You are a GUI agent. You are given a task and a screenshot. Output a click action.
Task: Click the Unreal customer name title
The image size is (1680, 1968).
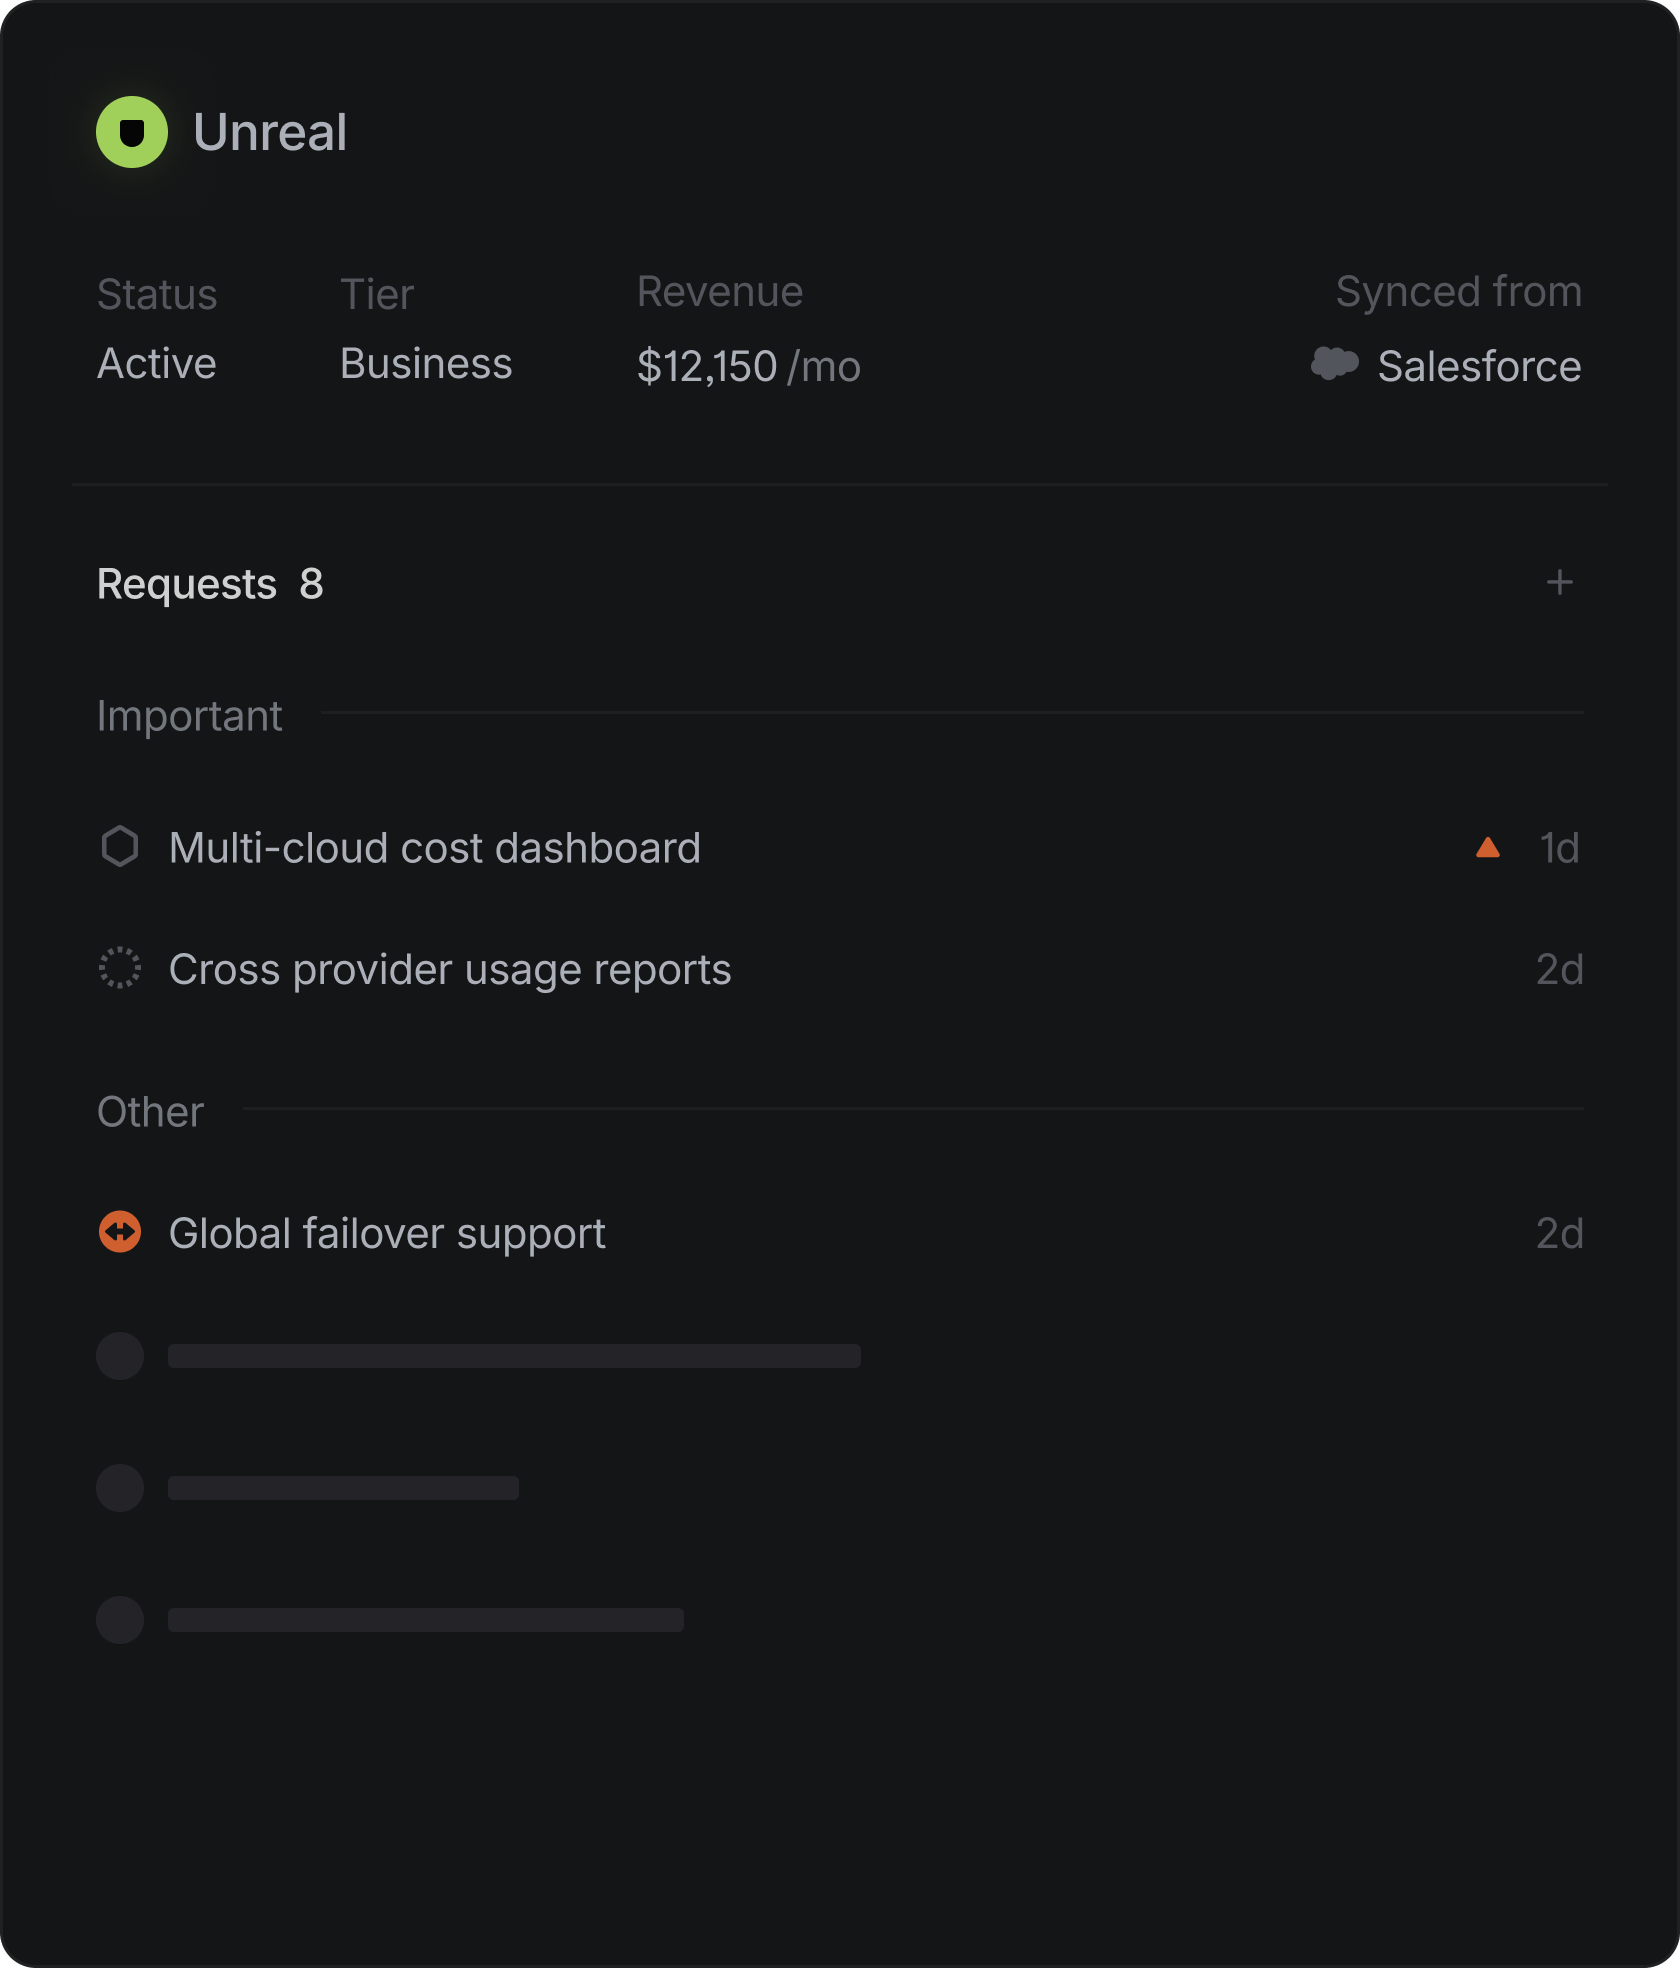click(x=270, y=132)
